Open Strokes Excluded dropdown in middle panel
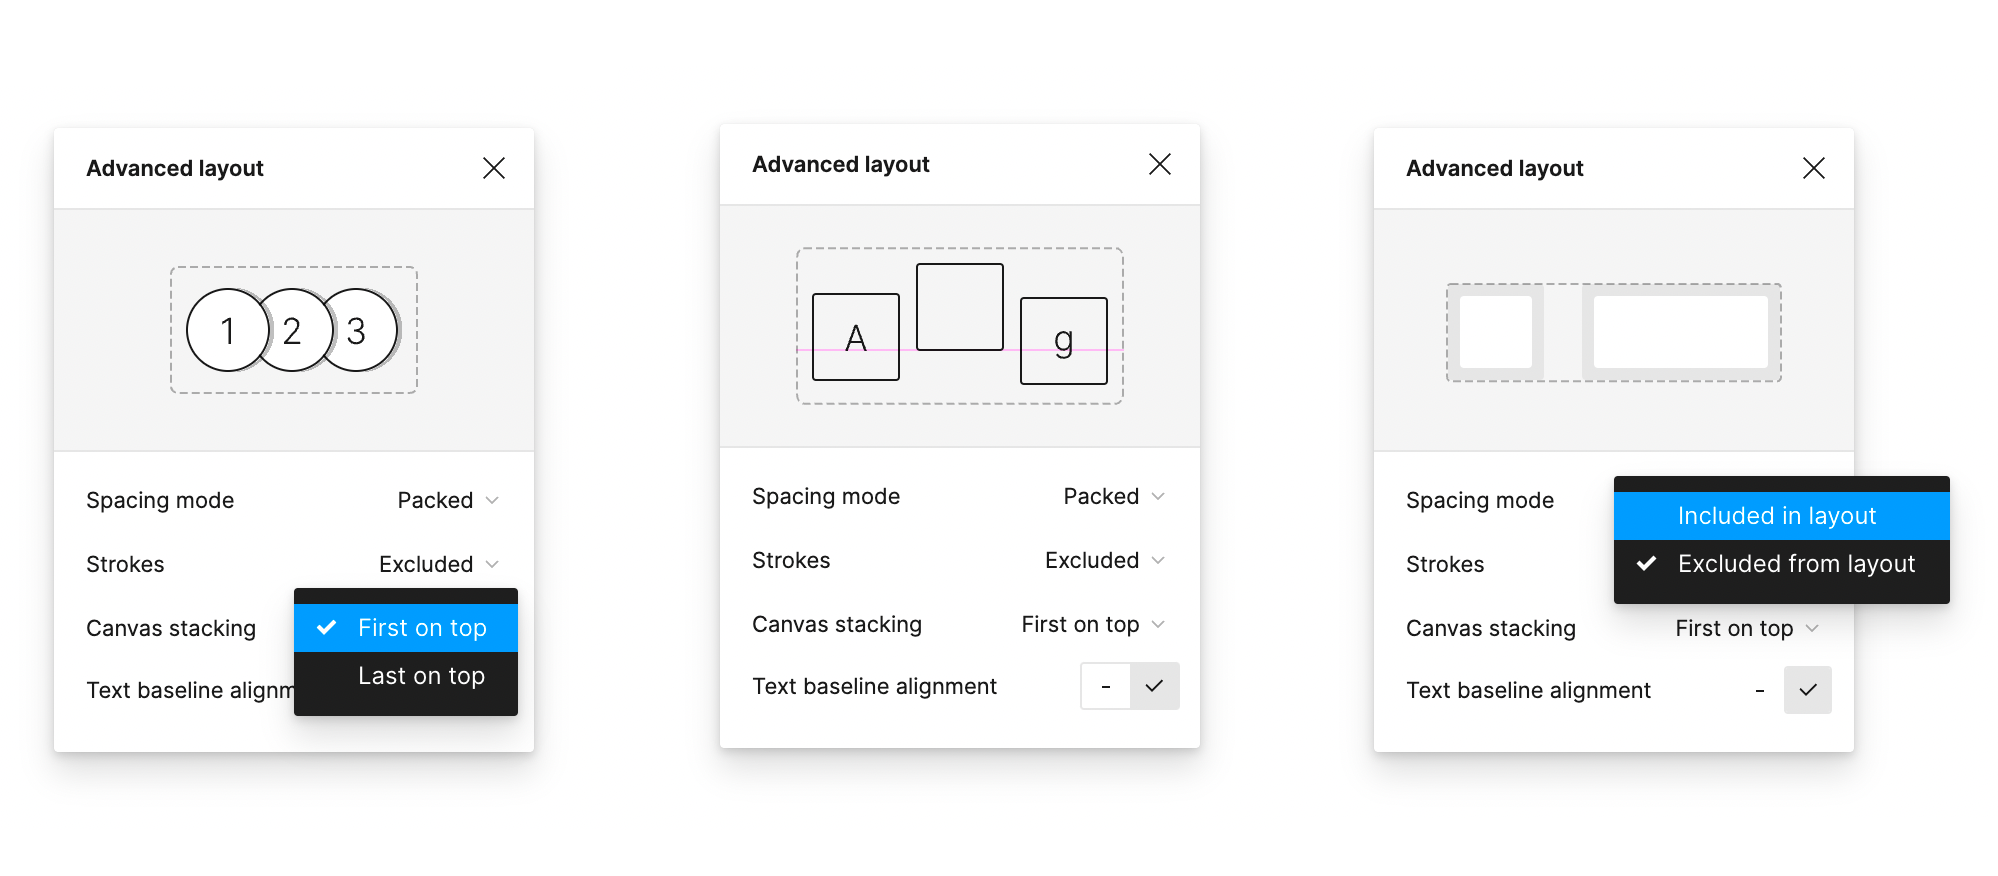1998x876 pixels. point(1105,560)
